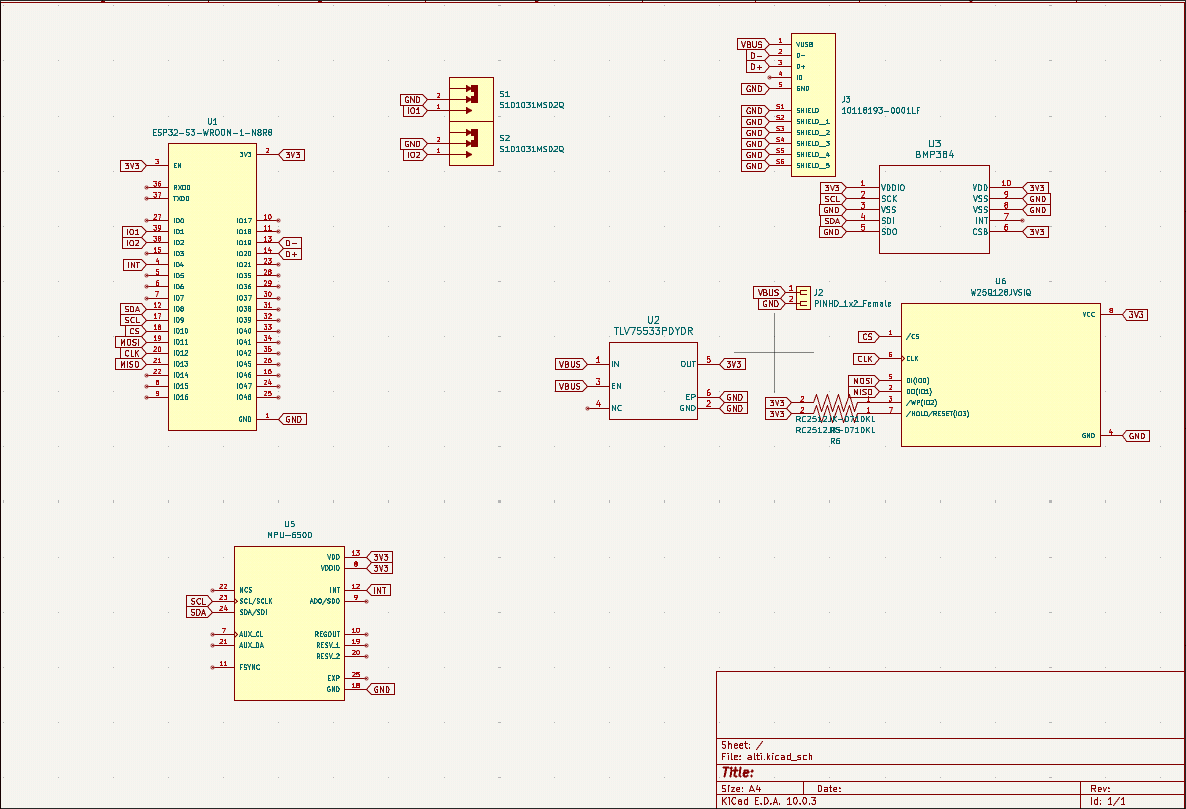
Task: Click the 'W25Q128JVSIQ' value text
Action: click(x=1001, y=293)
